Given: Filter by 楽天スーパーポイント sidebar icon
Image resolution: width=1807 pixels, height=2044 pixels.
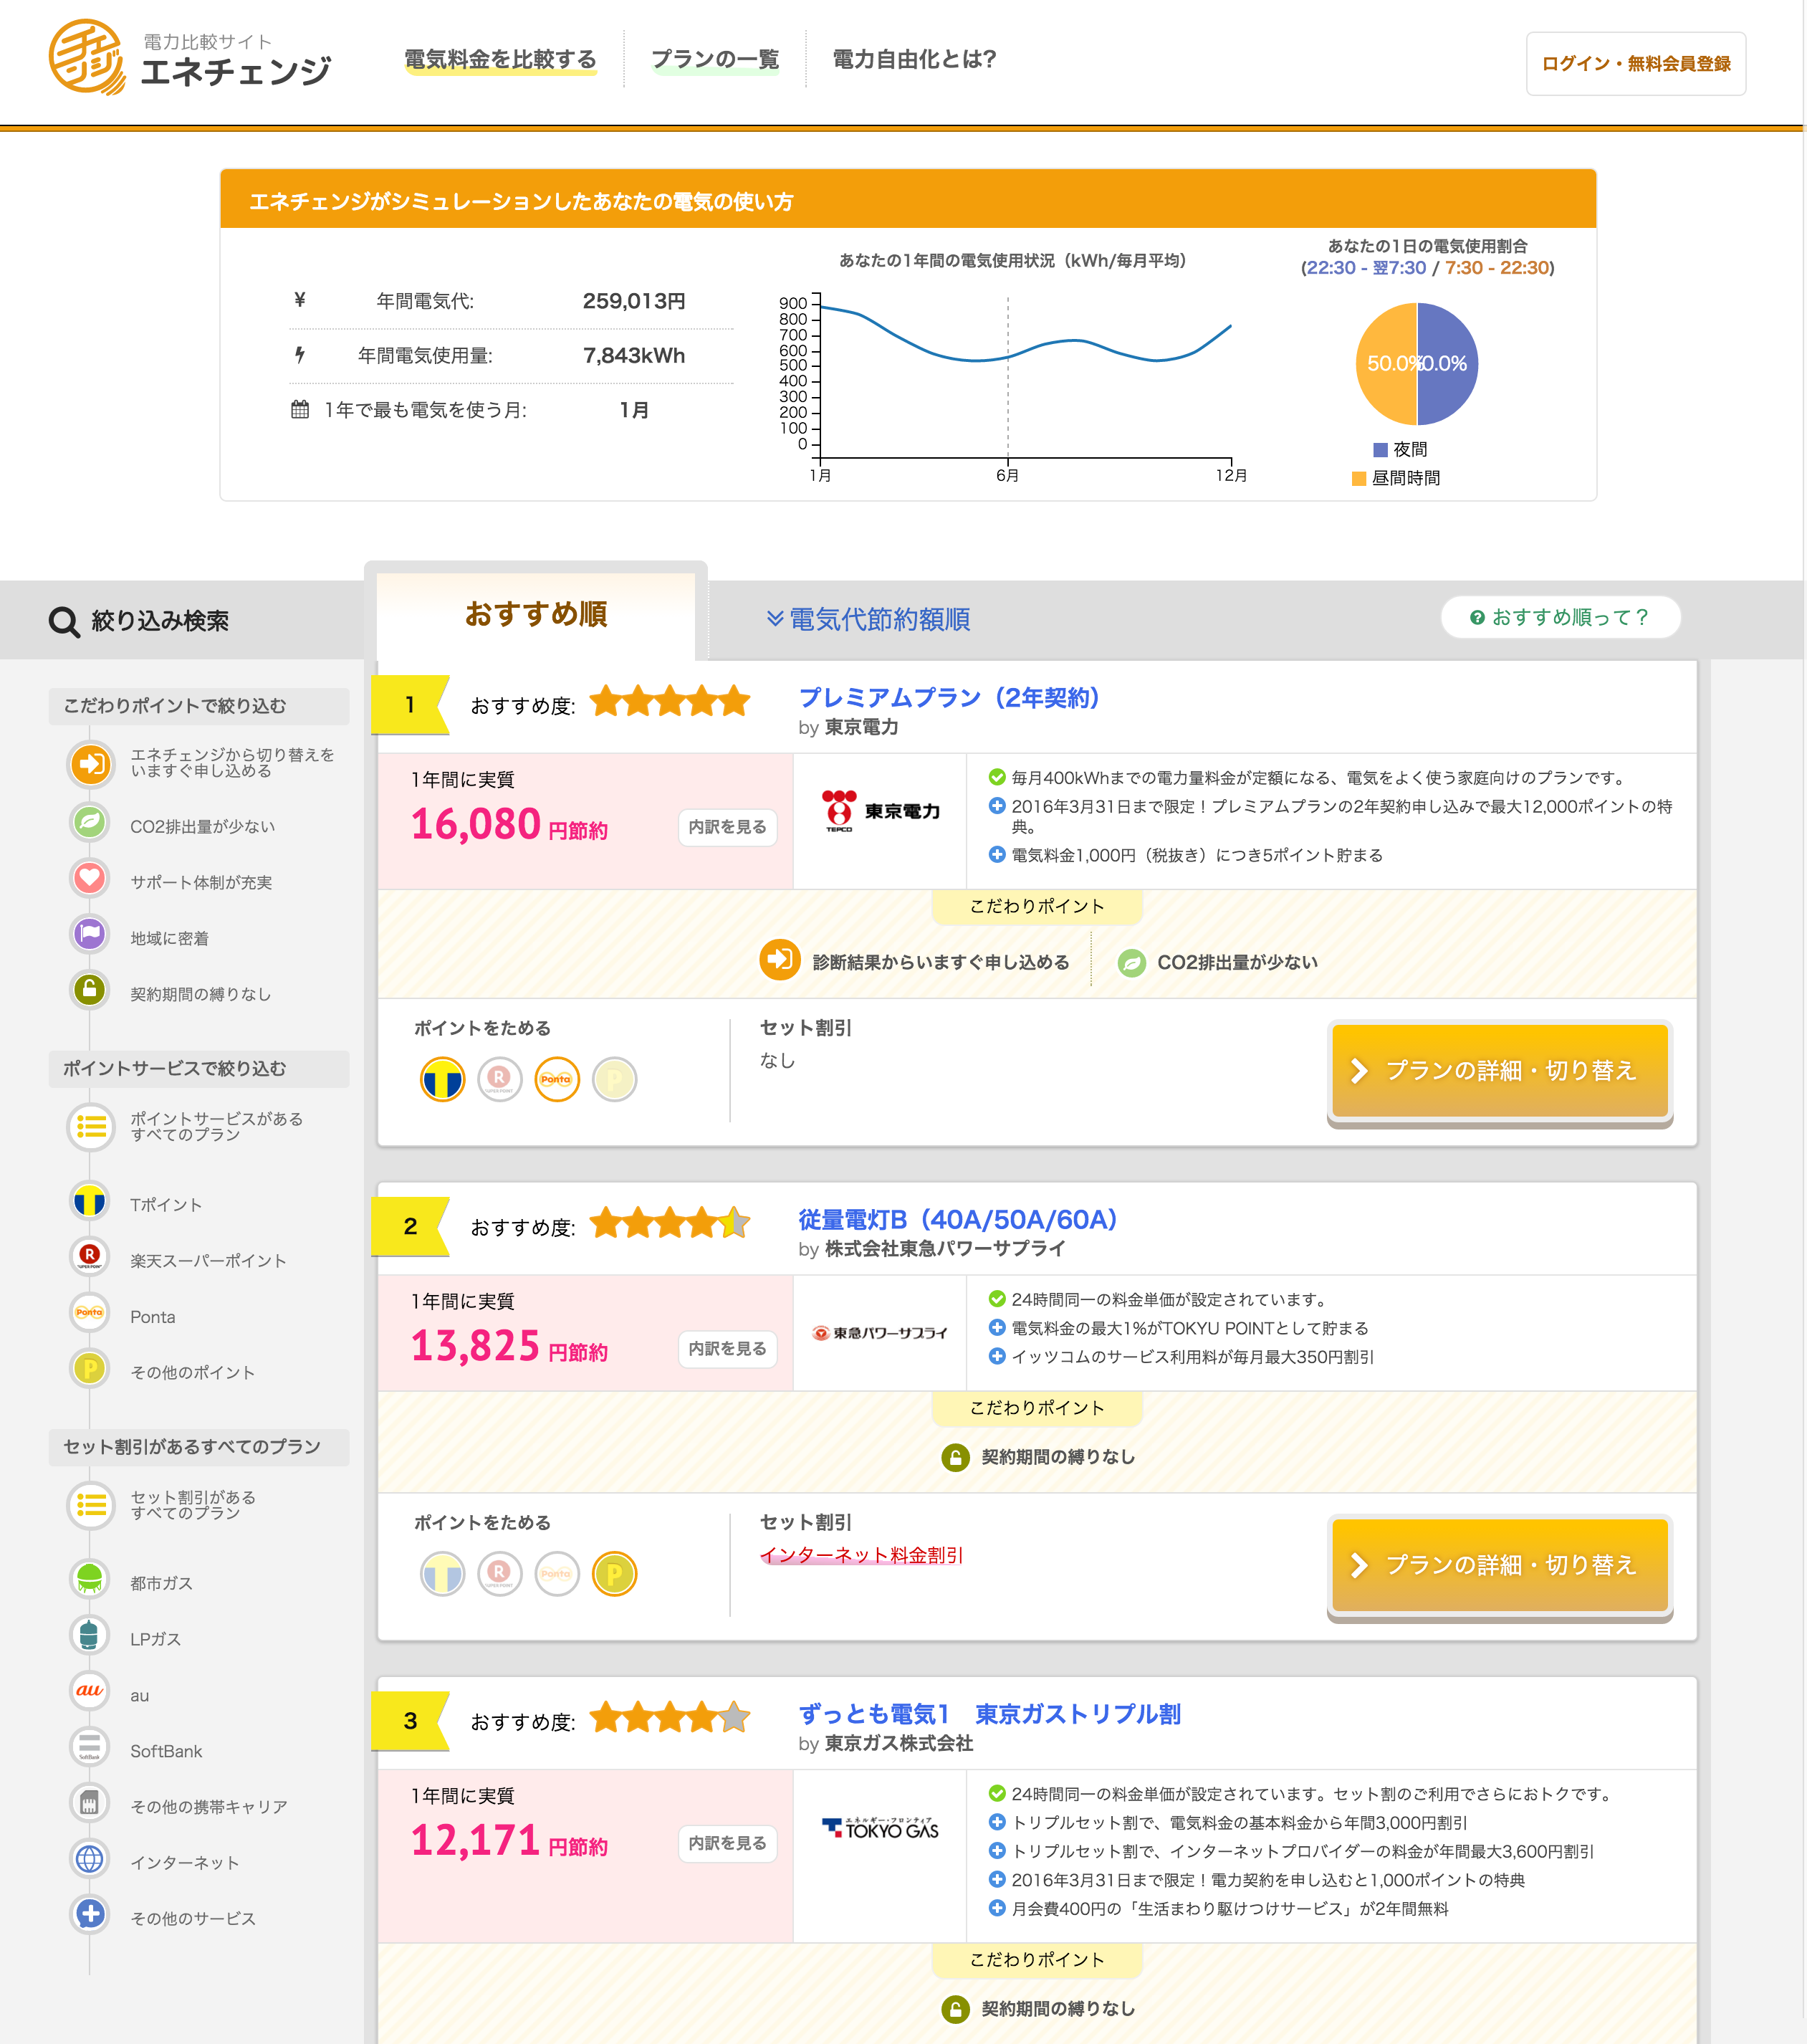Looking at the screenshot, I should (90, 1256).
